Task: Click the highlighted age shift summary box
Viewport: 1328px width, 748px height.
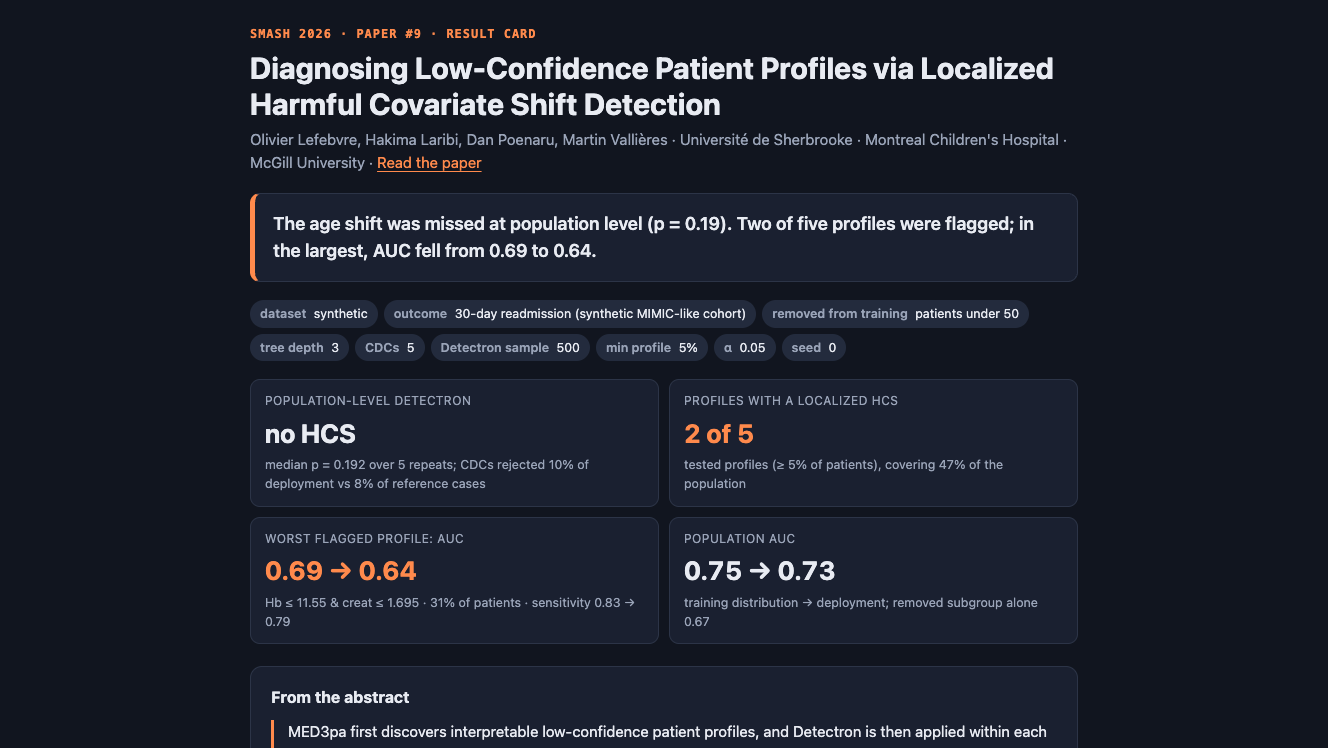Action: [x=664, y=237]
